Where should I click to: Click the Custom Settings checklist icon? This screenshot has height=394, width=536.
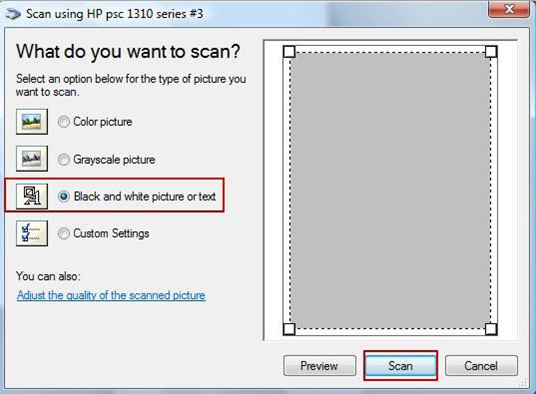click(32, 233)
